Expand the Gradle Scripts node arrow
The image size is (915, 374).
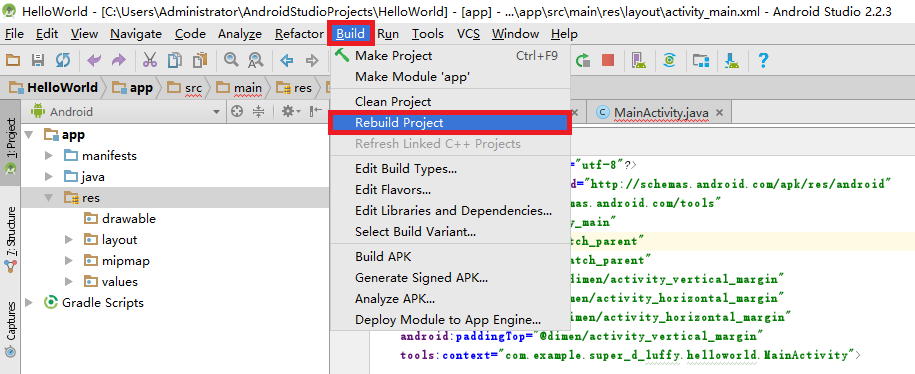tap(29, 302)
